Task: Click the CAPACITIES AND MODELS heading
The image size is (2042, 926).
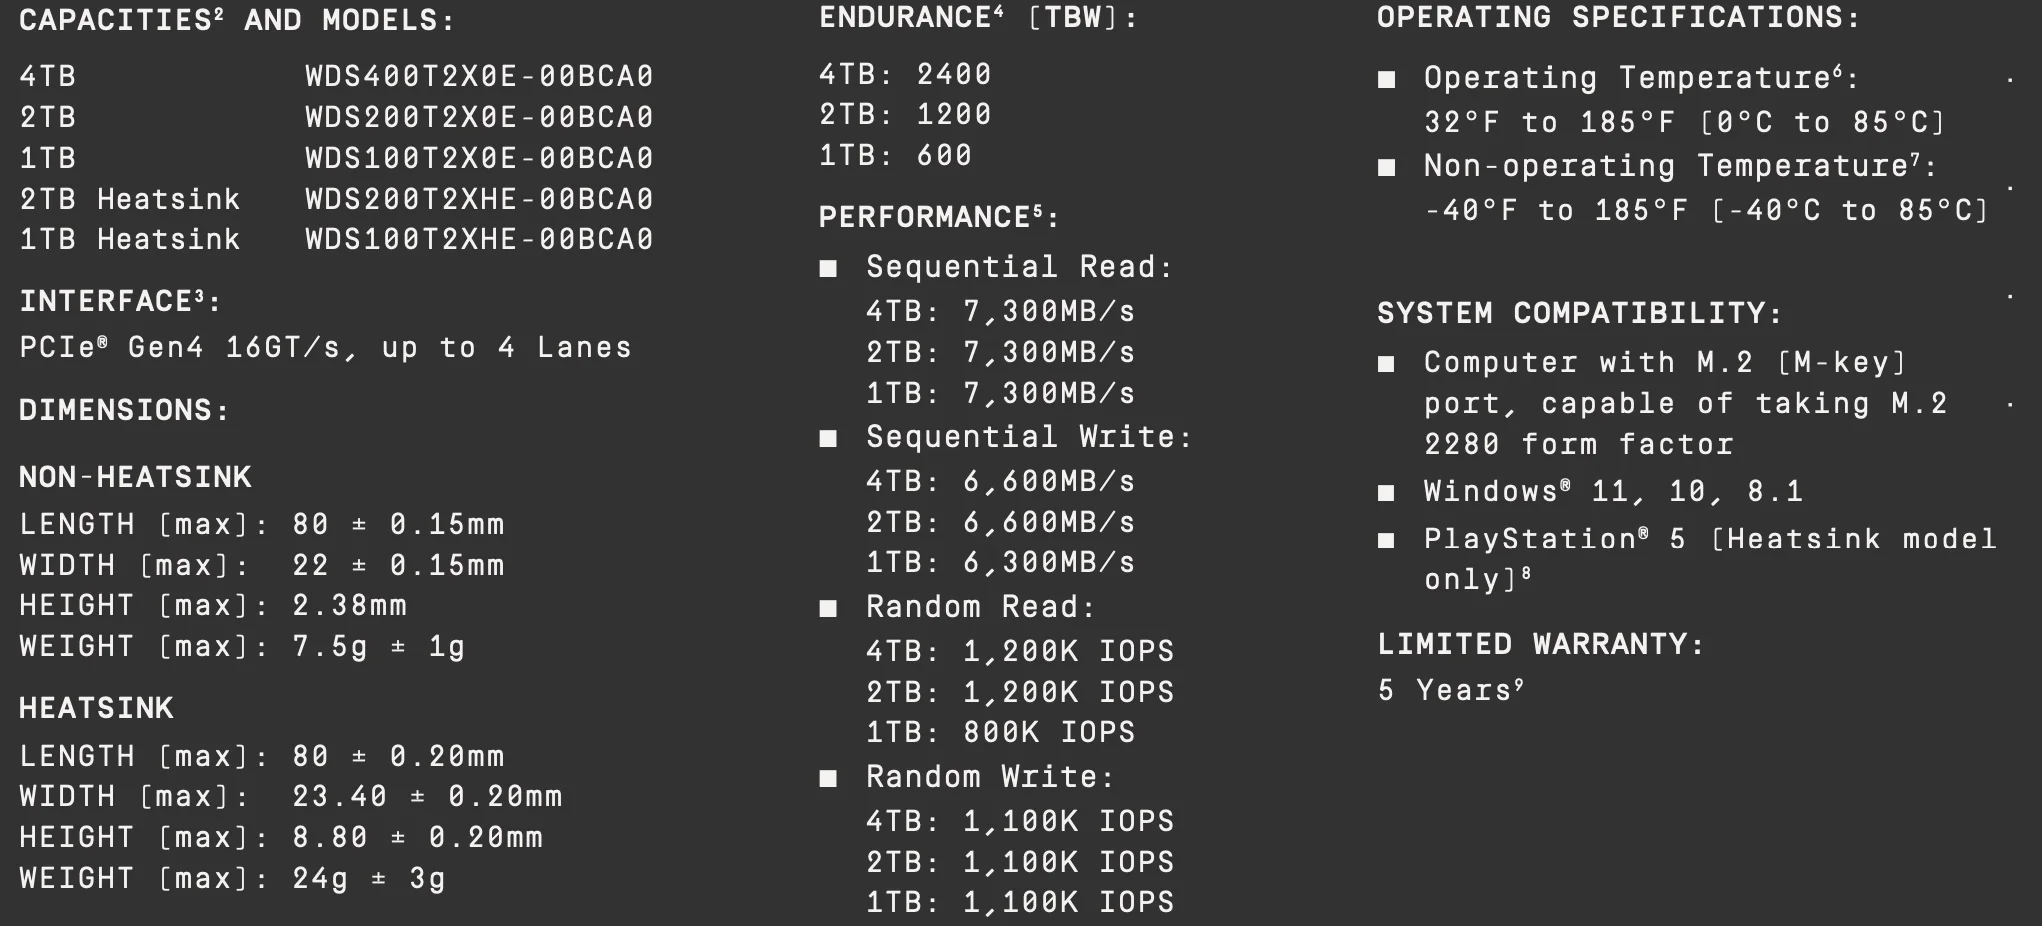Action: pos(236,20)
